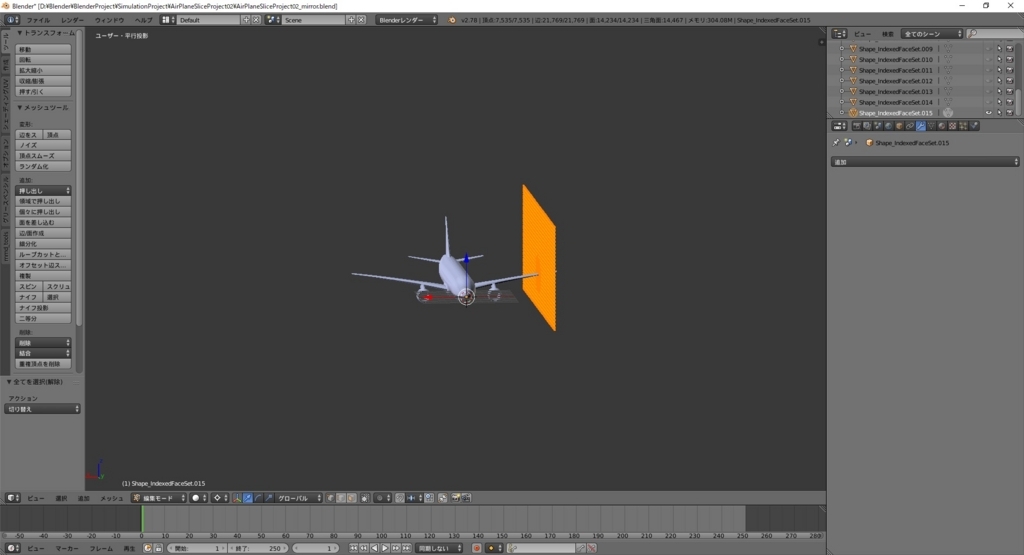Open the メッシュ menu in 3D header
1024x555 pixels.
click(x=111, y=498)
